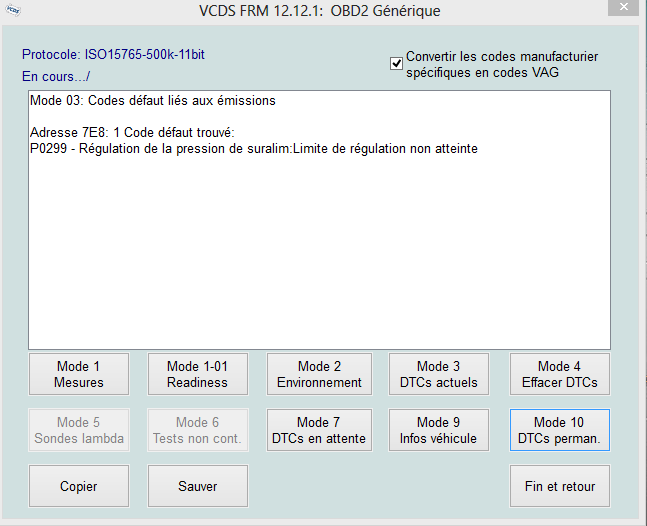Uncheck Convertir les codes manufacturier checkbox
The height and width of the screenshot is (526, 647).
pyautogui.click(x=396, y=64)
